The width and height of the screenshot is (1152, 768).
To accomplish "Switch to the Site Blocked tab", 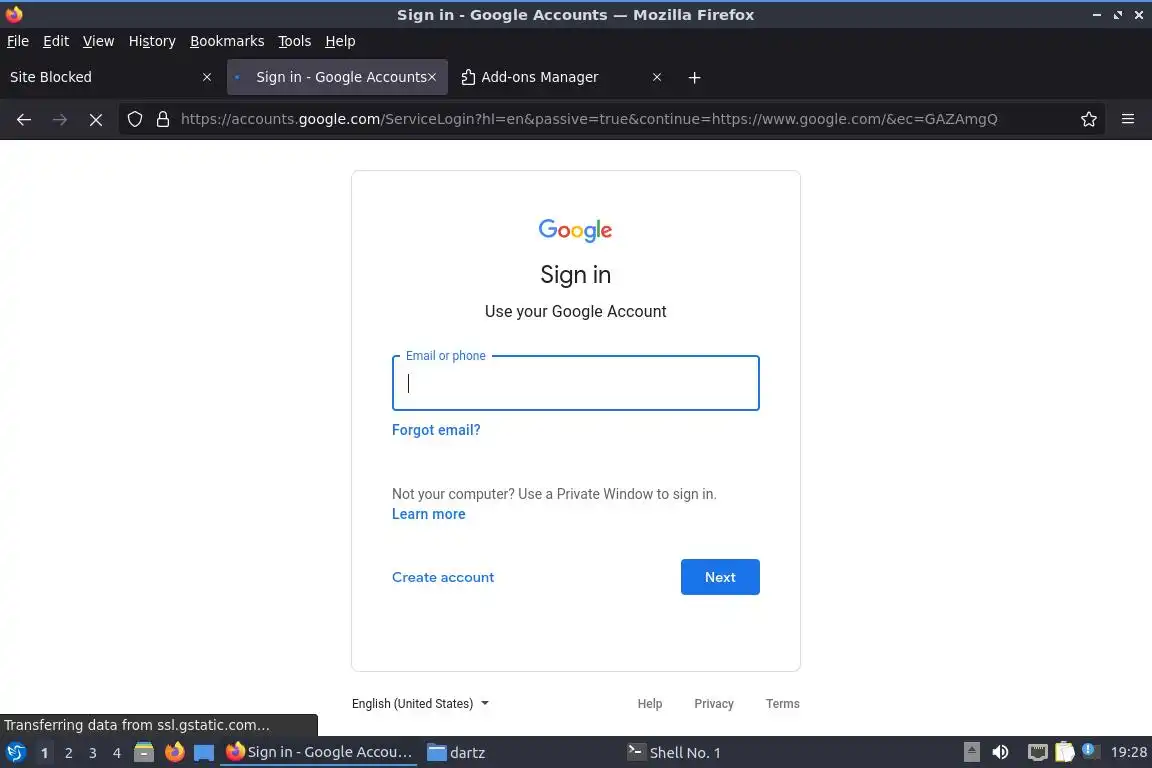I will coord(111,77).
